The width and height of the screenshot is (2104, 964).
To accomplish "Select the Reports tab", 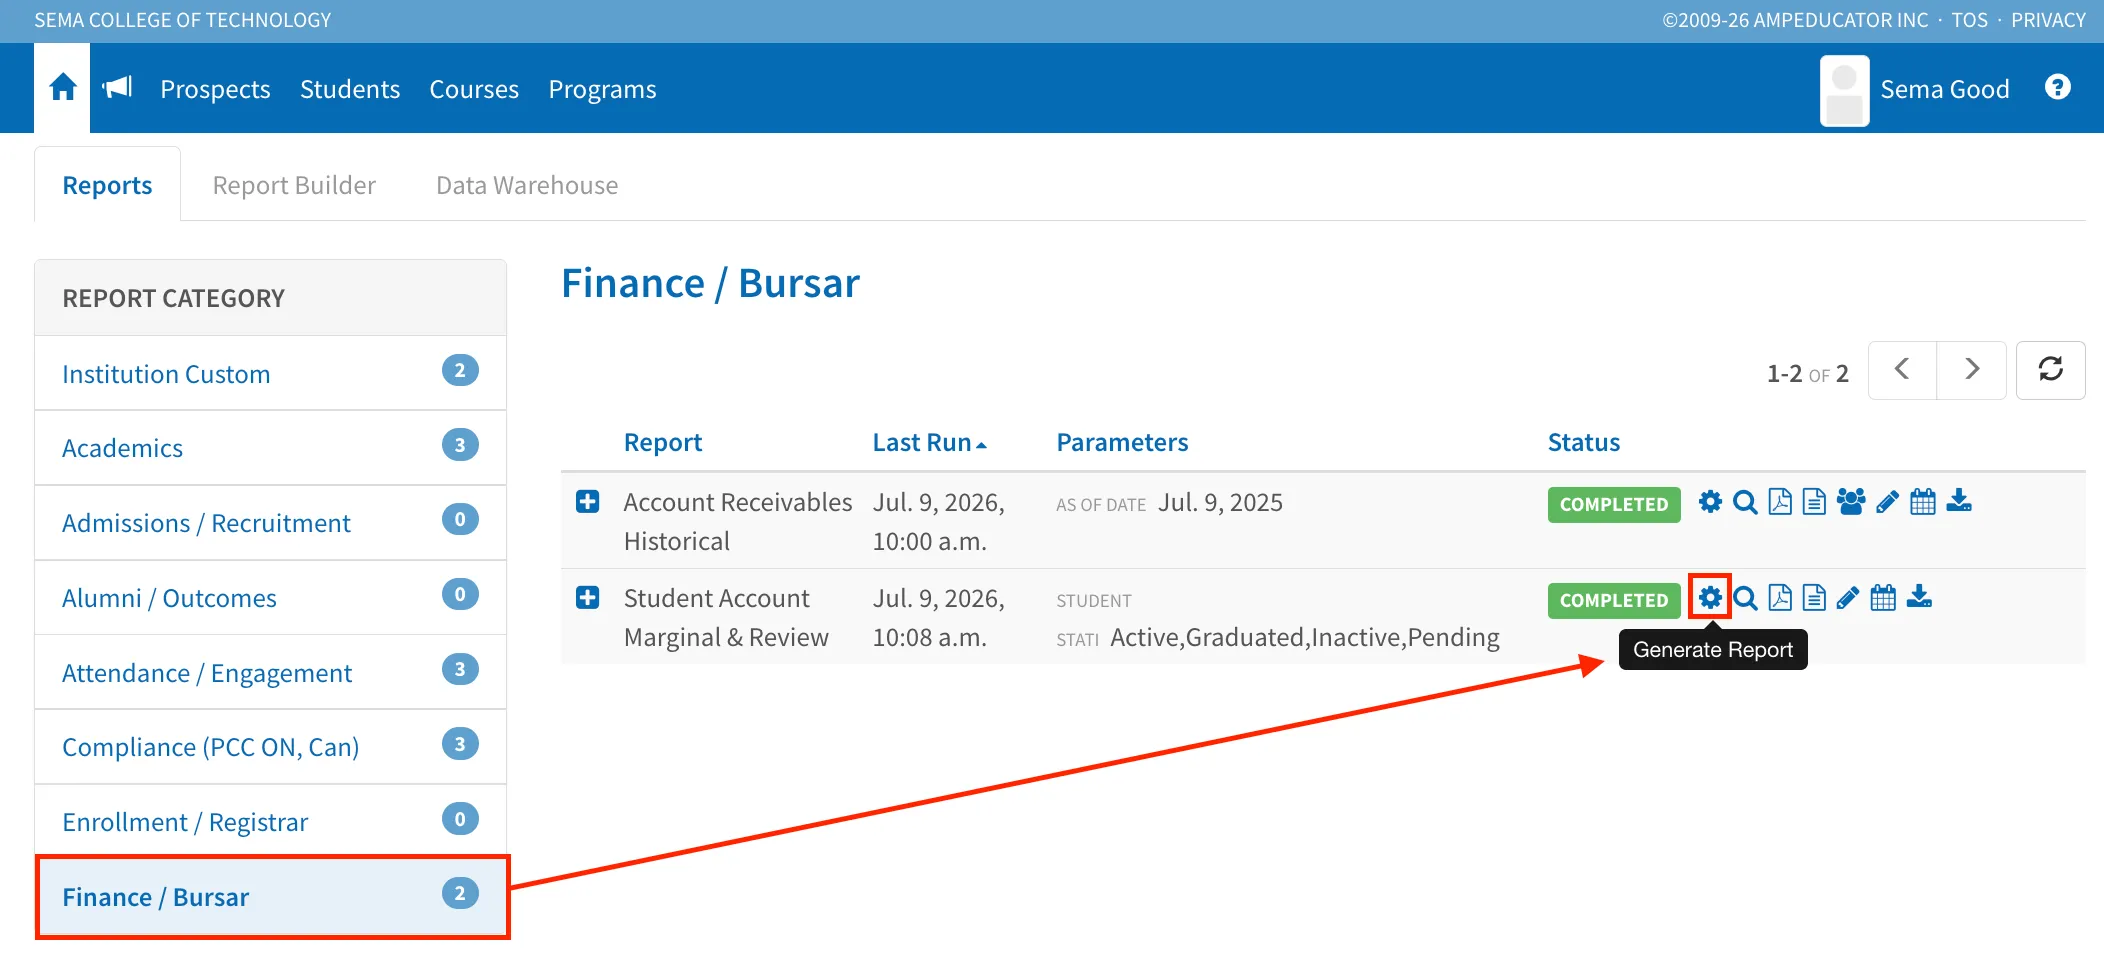I will click(107, 185).
